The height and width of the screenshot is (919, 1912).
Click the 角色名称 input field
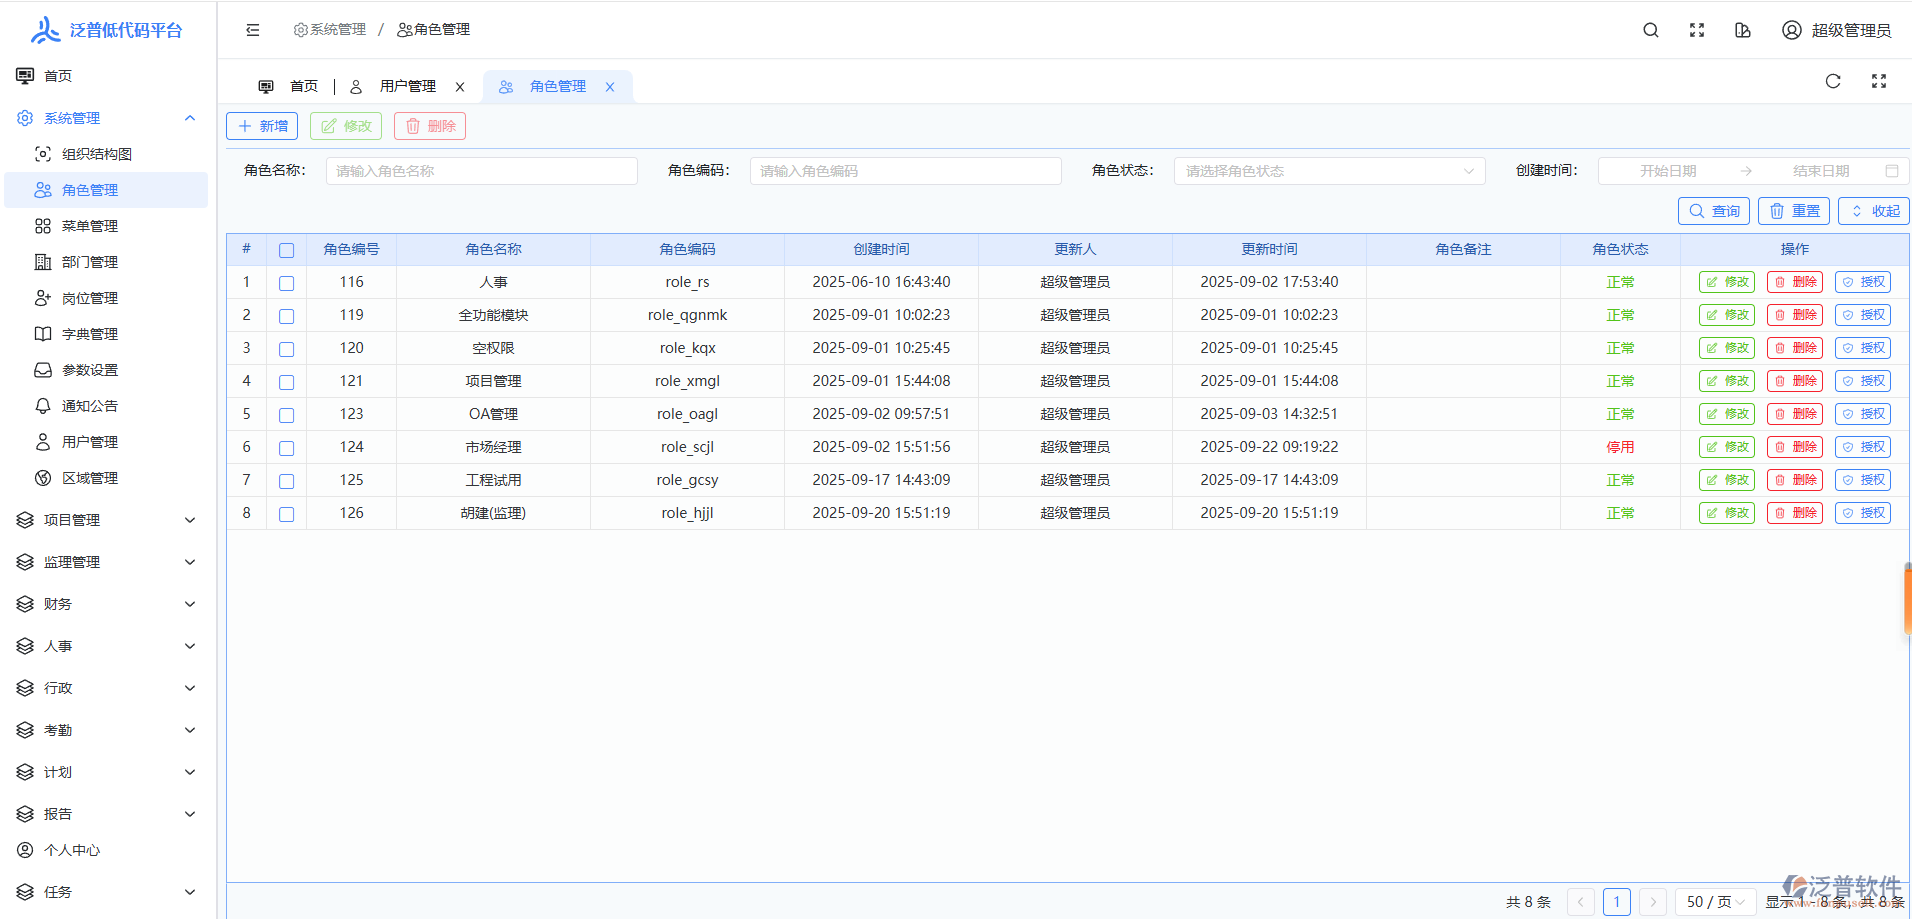[481, 171]
